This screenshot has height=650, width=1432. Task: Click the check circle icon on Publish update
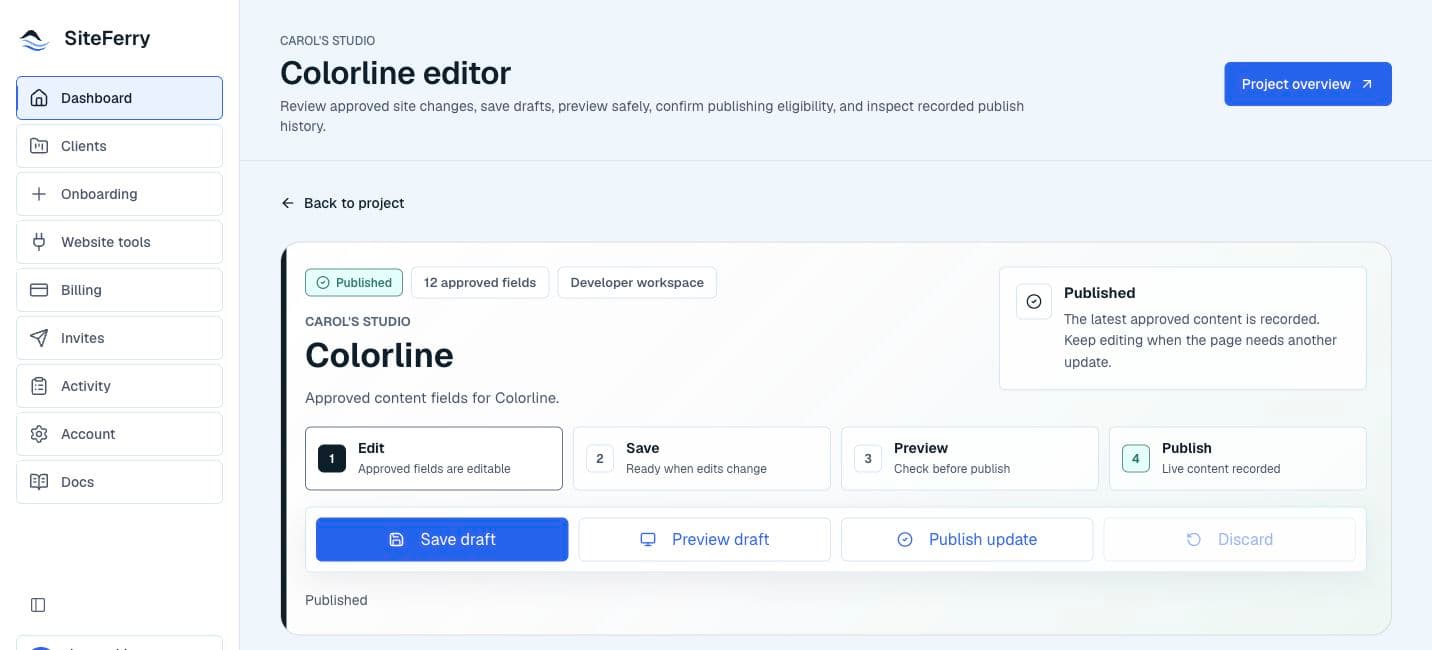pos(905,539)
